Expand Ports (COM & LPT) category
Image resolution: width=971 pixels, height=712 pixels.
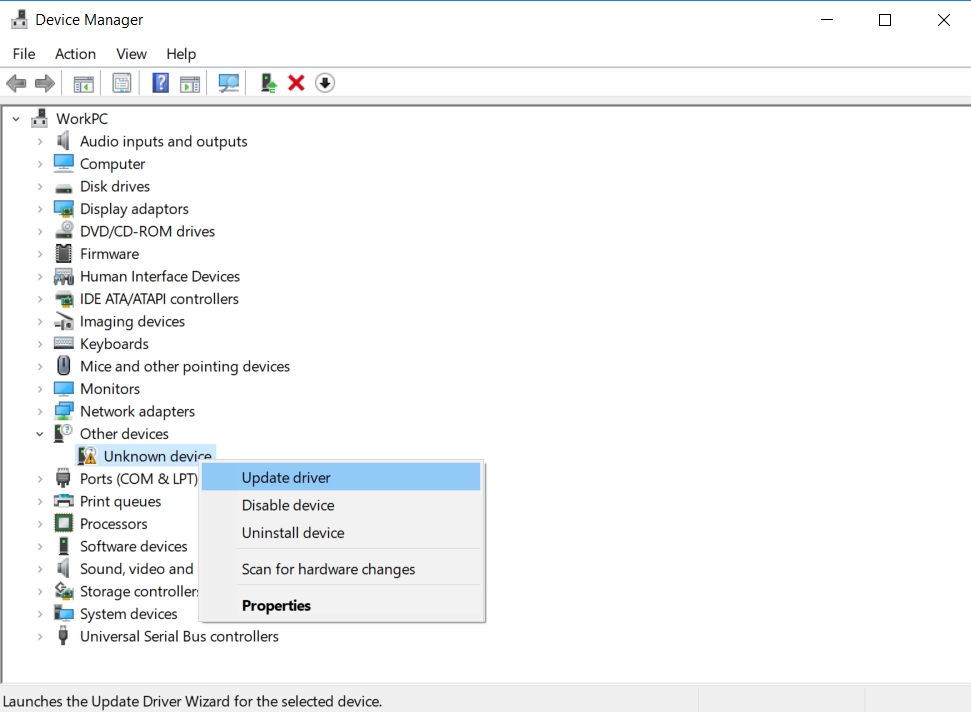(40, 479)
